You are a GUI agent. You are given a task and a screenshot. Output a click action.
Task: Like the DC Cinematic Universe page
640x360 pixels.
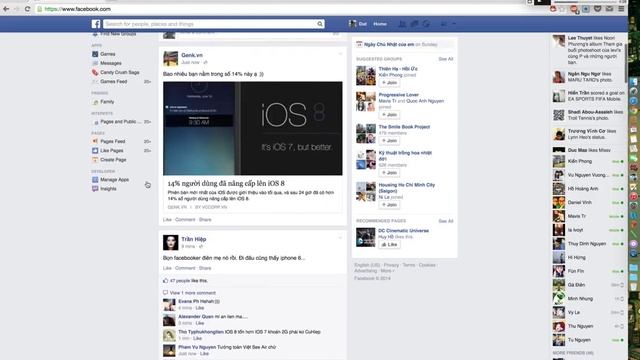click(389, 244)
